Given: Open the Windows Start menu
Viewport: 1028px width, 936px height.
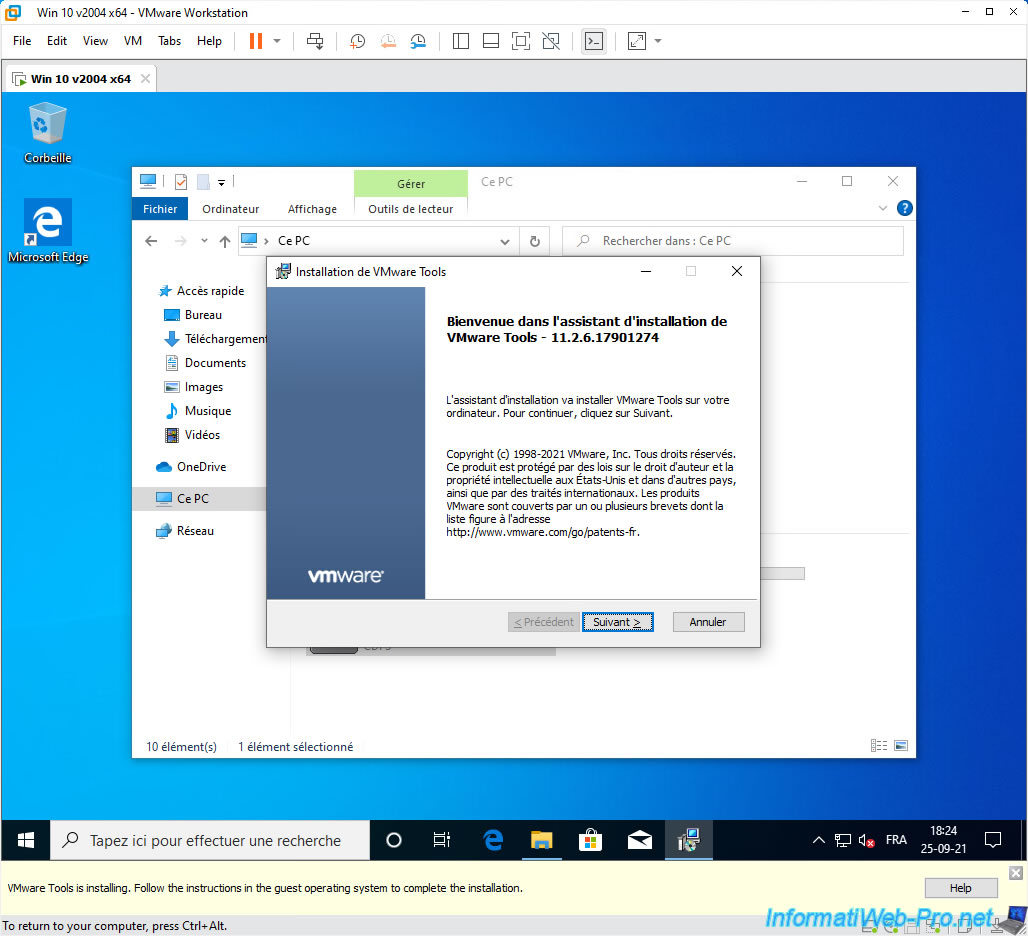Looking at the screenshot, I should pyautogui.click(x=26, y=840).
